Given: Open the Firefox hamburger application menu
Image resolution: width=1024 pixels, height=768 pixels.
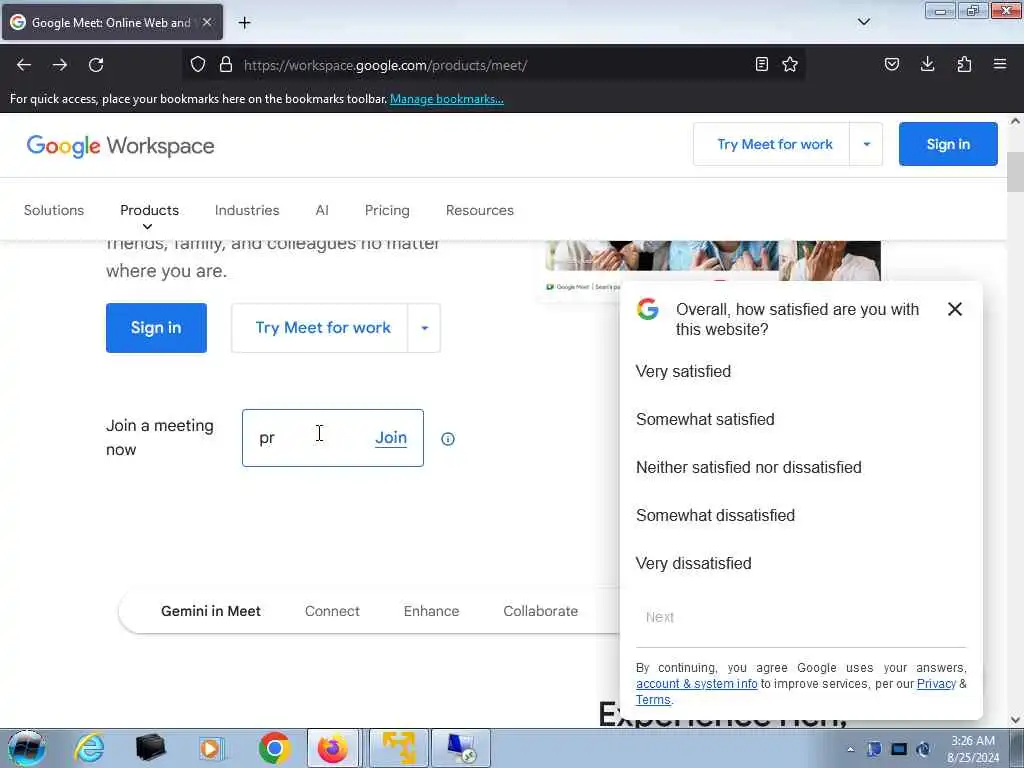Looking at the screenshot, I should (1000, 64).
